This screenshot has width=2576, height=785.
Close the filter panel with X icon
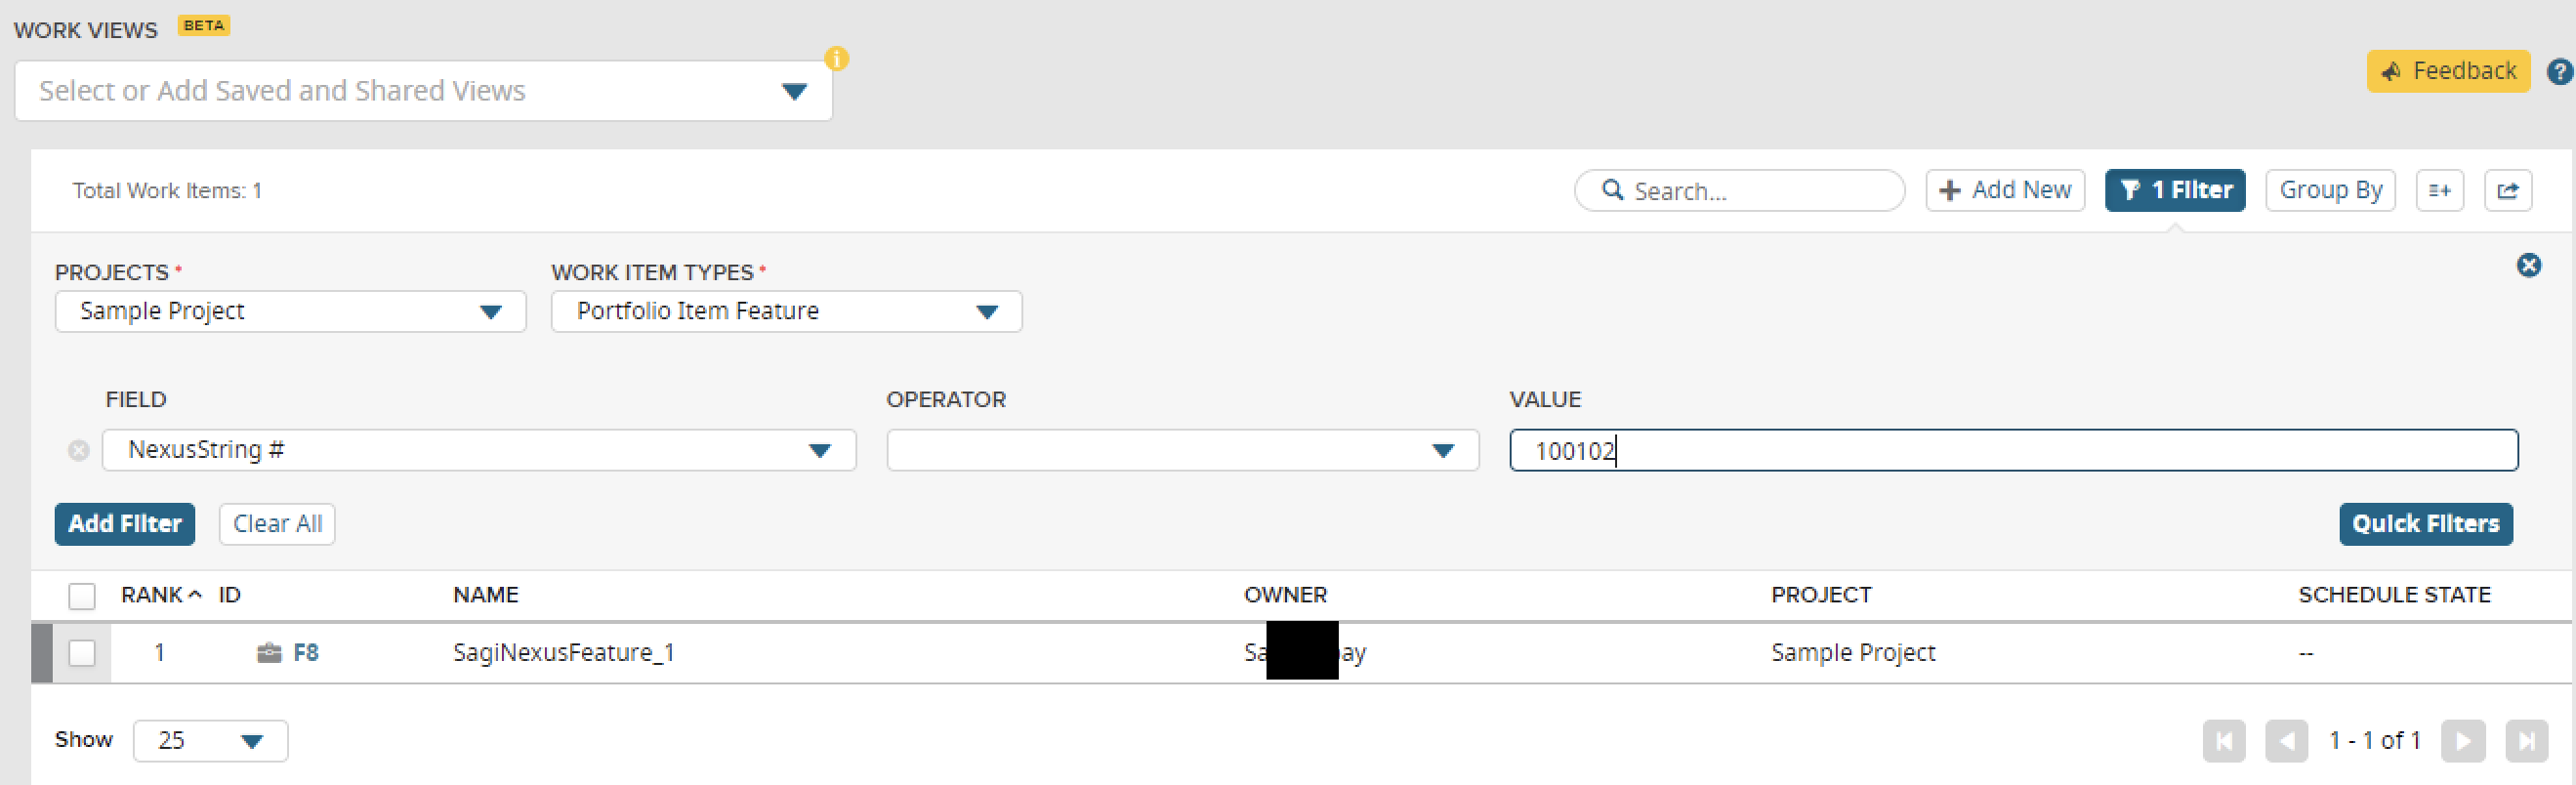[x=2528, y=265]
